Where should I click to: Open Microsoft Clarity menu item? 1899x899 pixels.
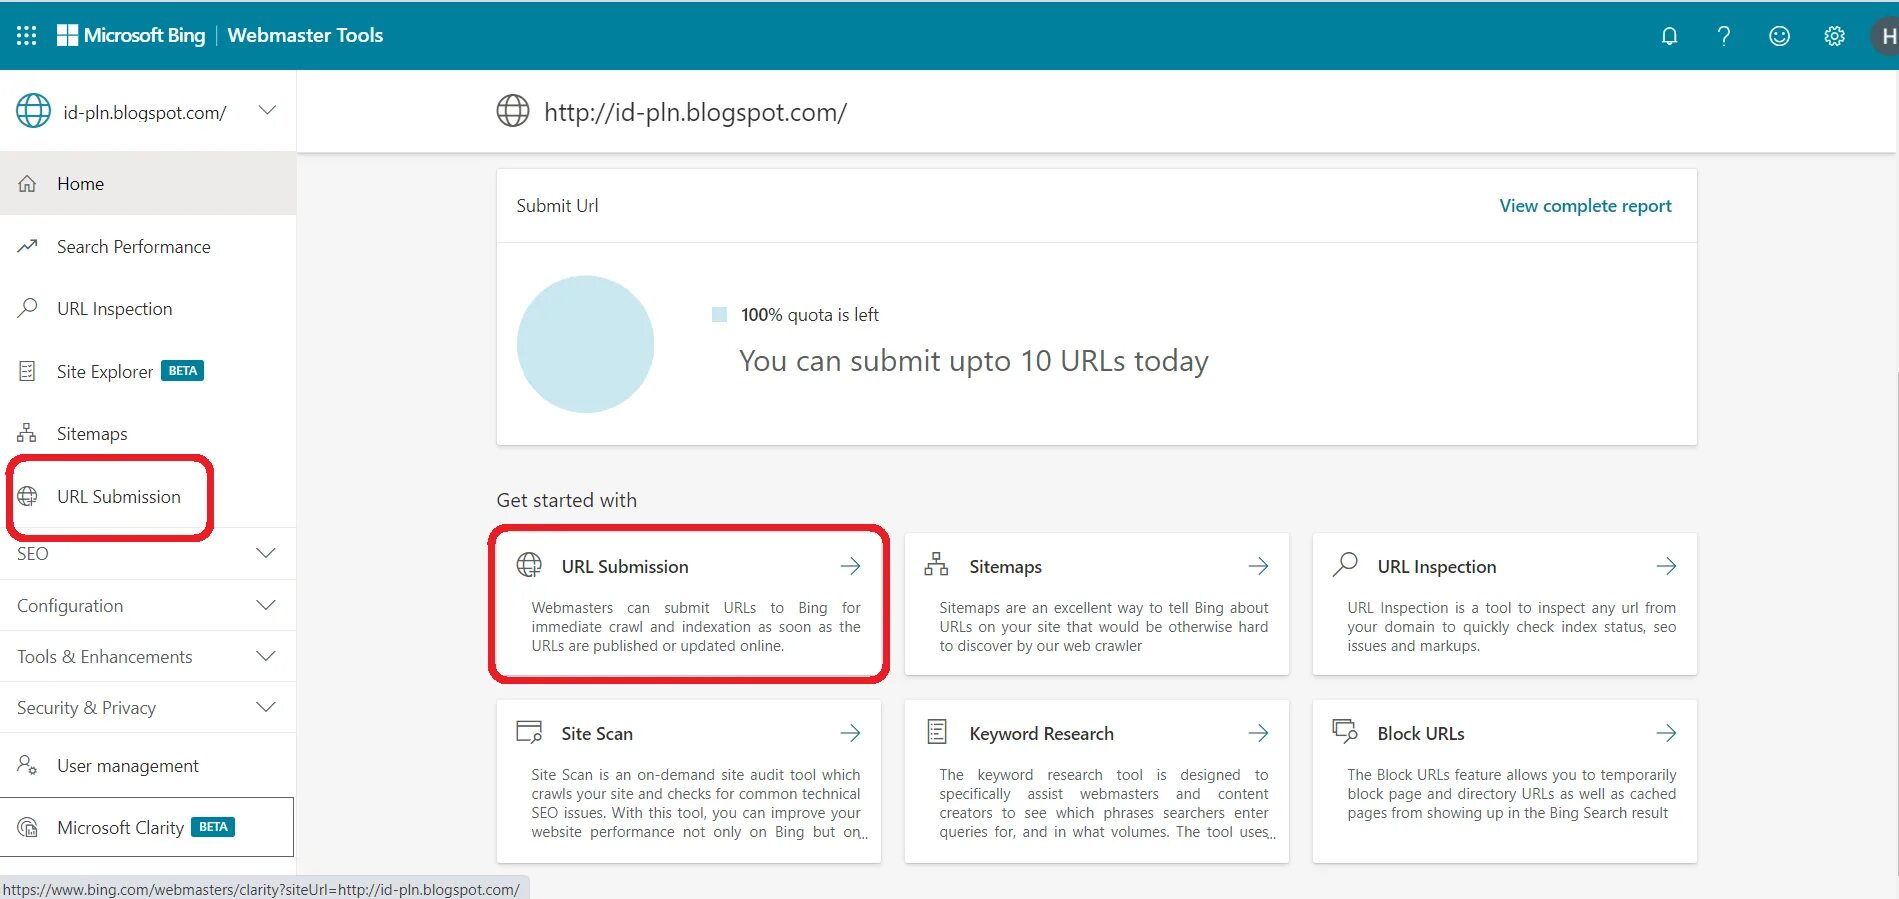(147, 827)
